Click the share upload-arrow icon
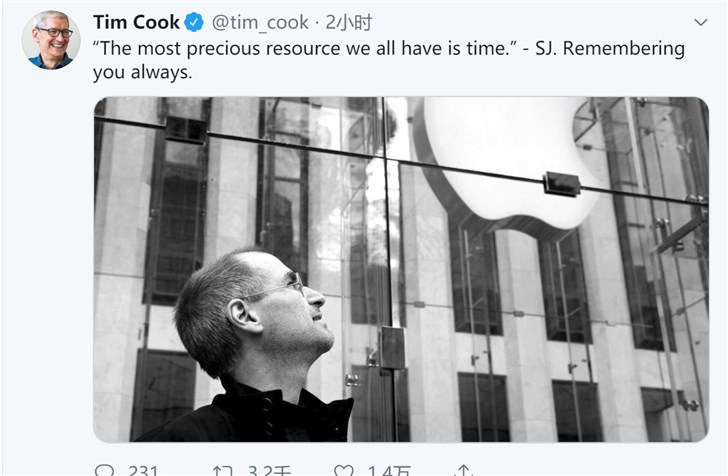 coord(463,470)
